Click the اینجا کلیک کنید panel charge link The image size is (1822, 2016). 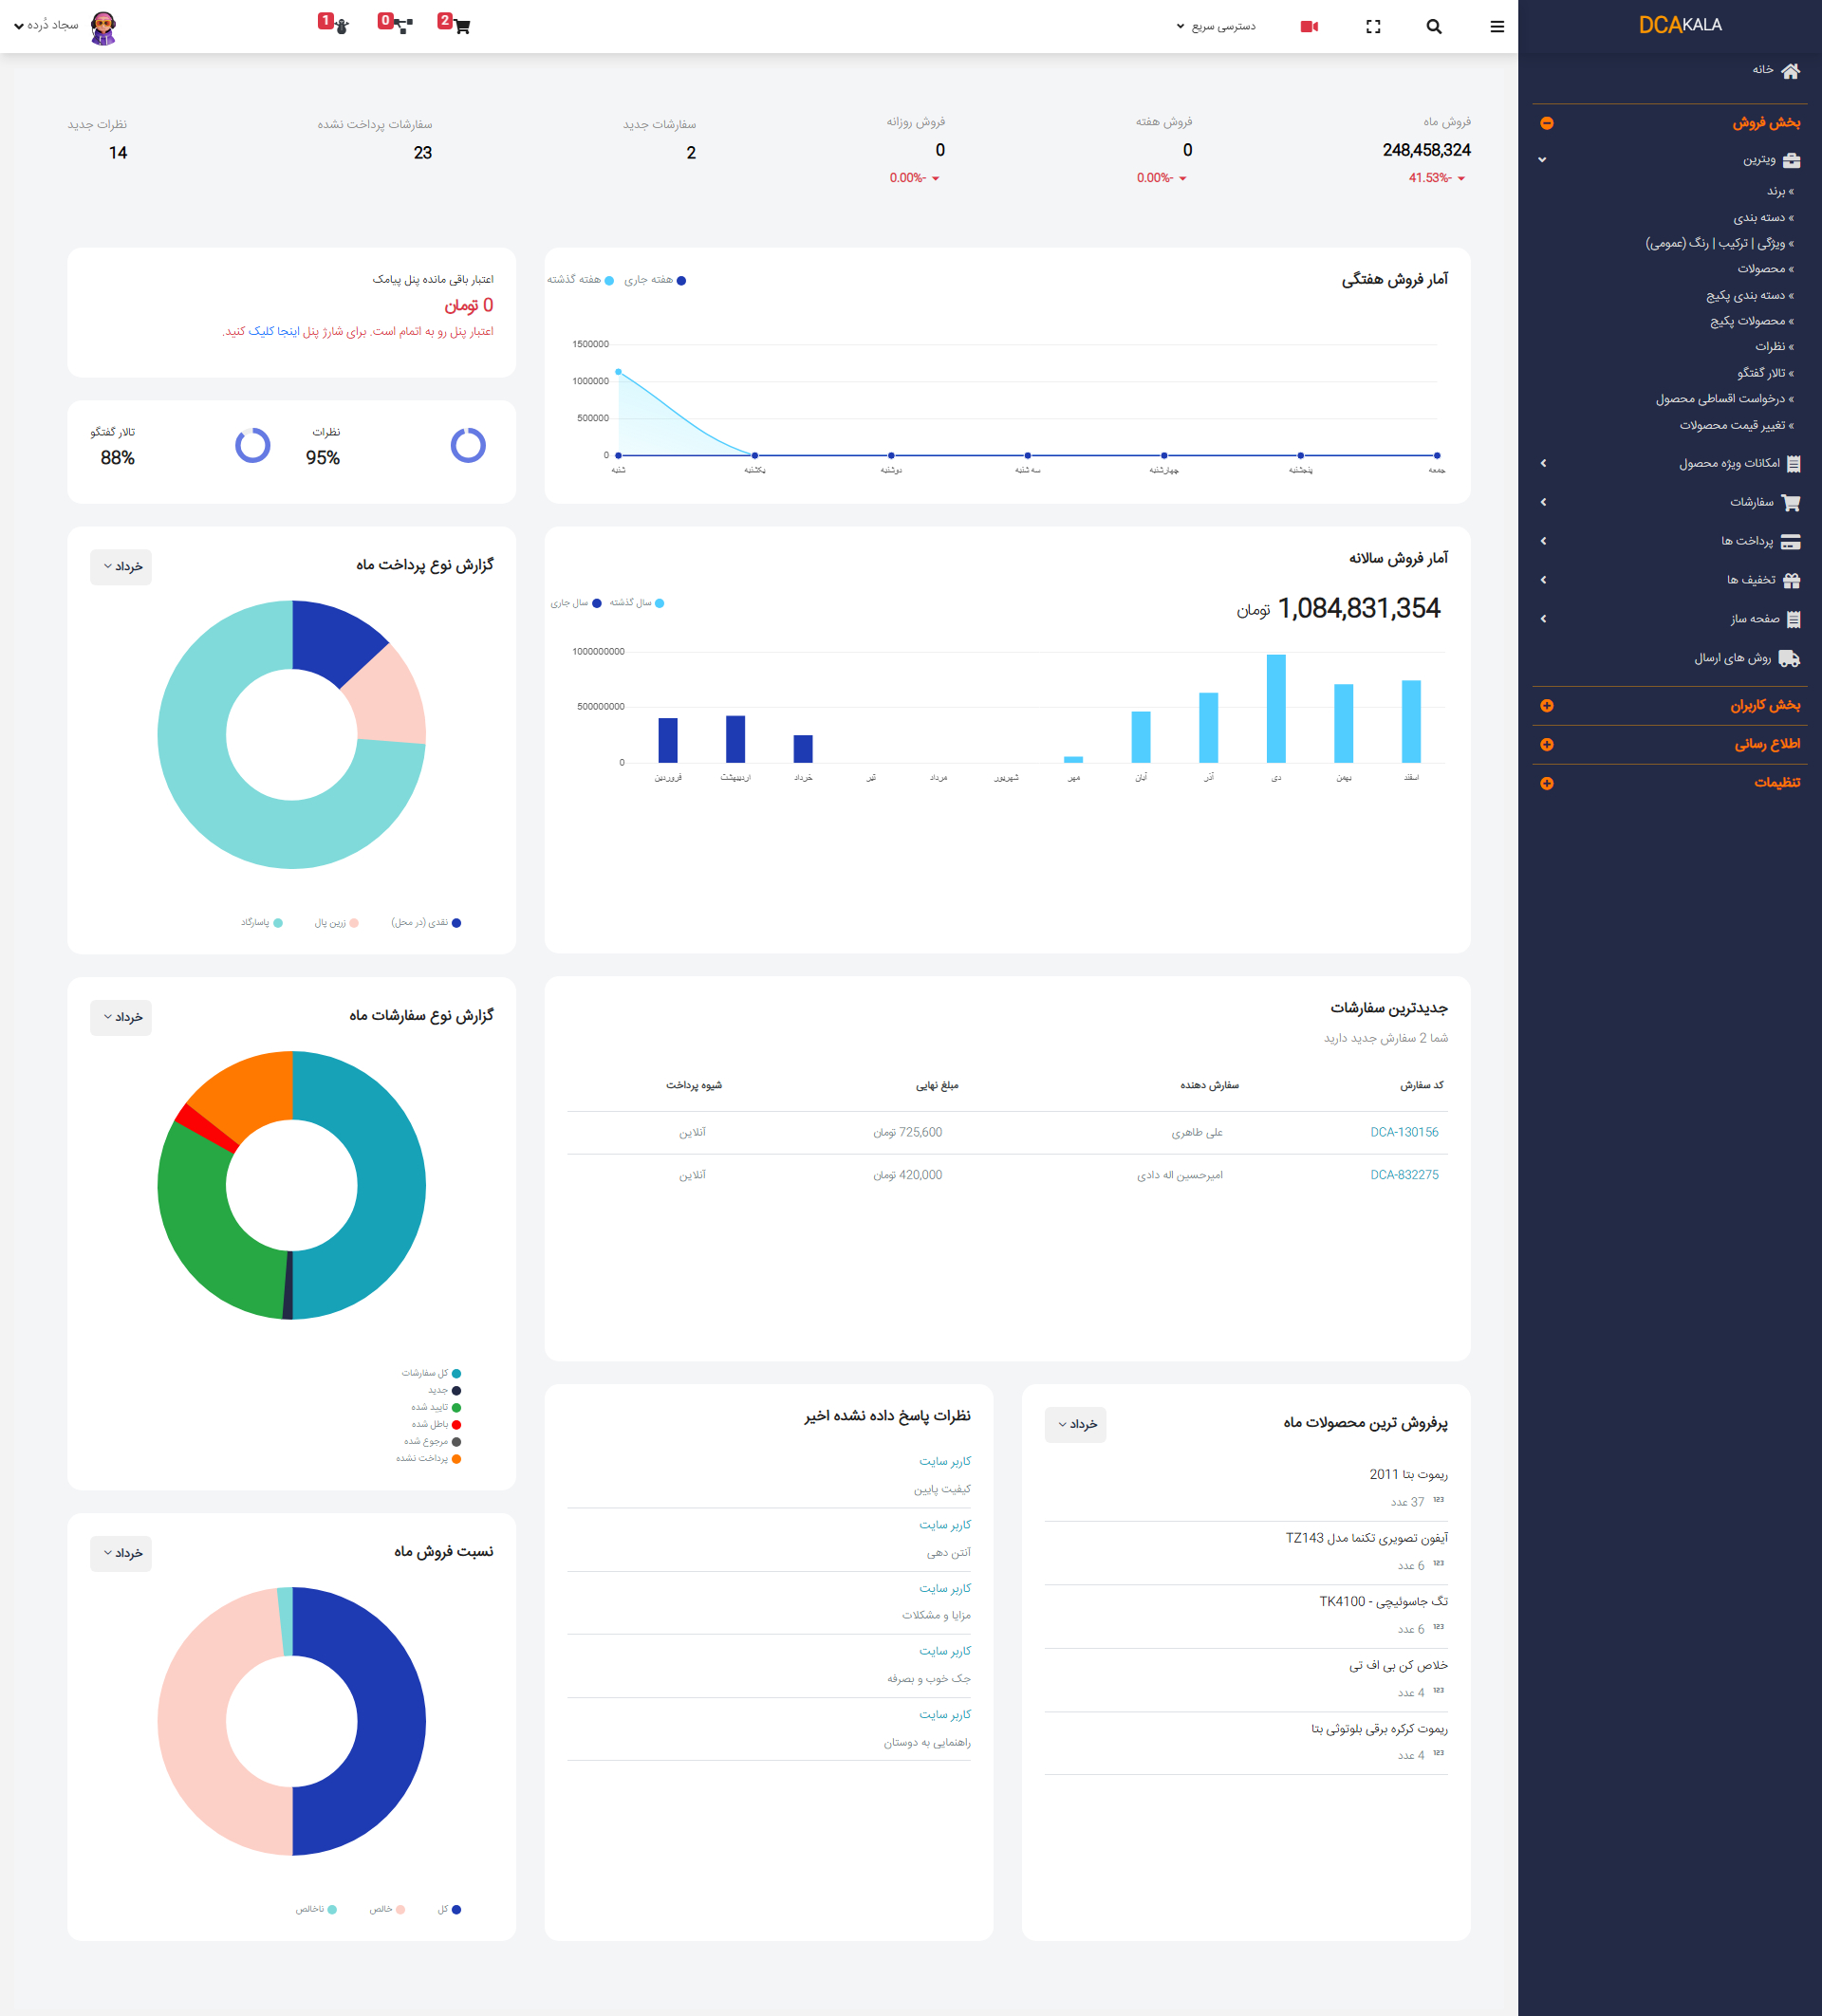click(260, 332)
